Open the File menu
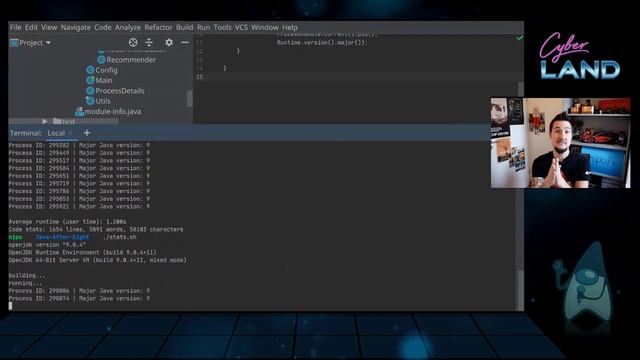640x360 pixels. coord(16,27)
